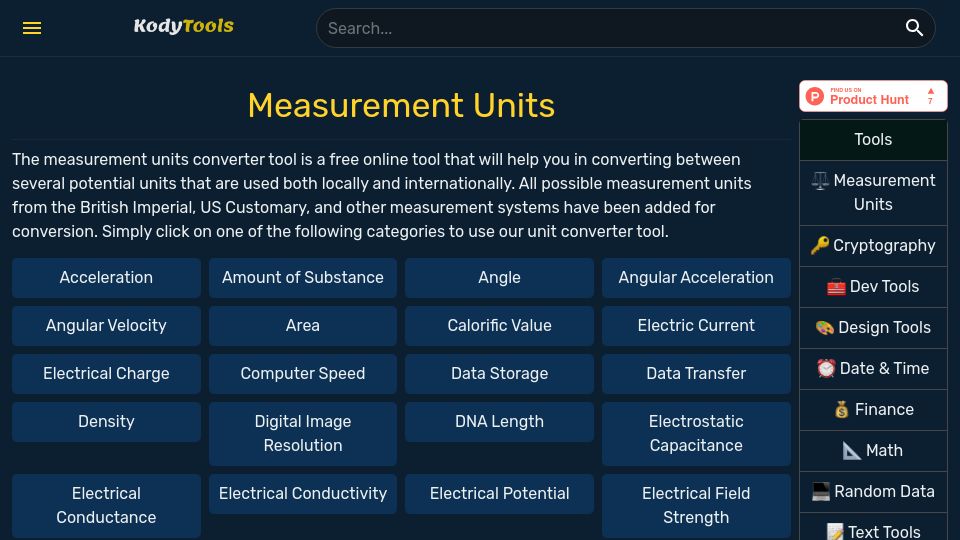Open the Electrical Conductance converter
The image size is (960, 540).
pos(107,506)
